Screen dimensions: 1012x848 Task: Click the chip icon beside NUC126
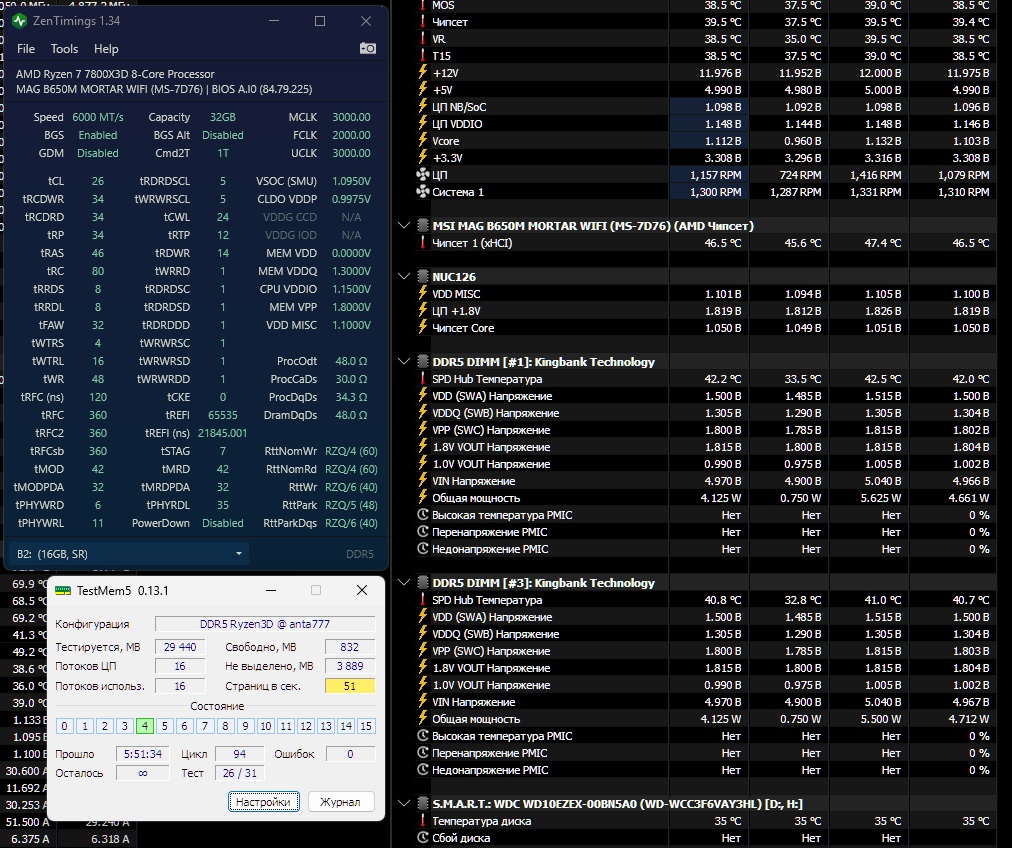coord(423,276)
